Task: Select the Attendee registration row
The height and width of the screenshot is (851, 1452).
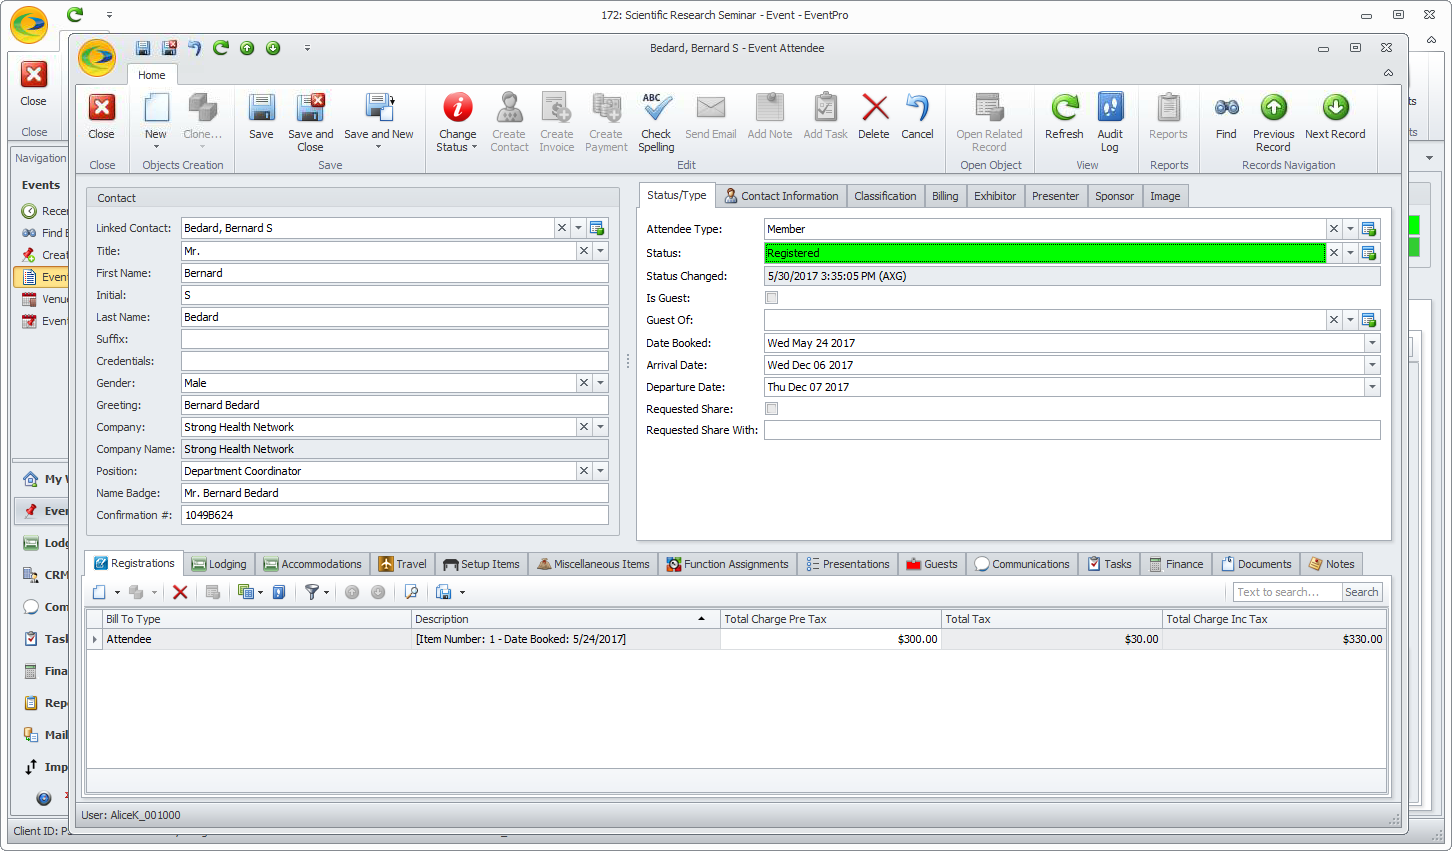Action: pyautogui.click(x=737, y=639)
